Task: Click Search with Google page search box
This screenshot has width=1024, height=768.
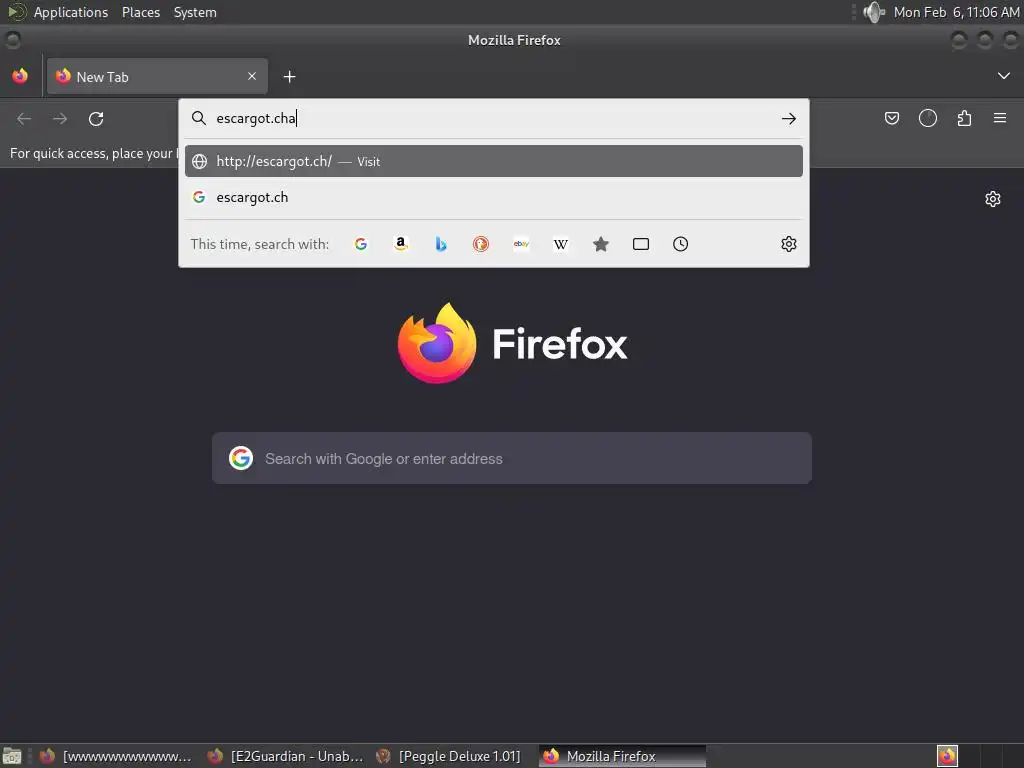Action: click(512, 458)
